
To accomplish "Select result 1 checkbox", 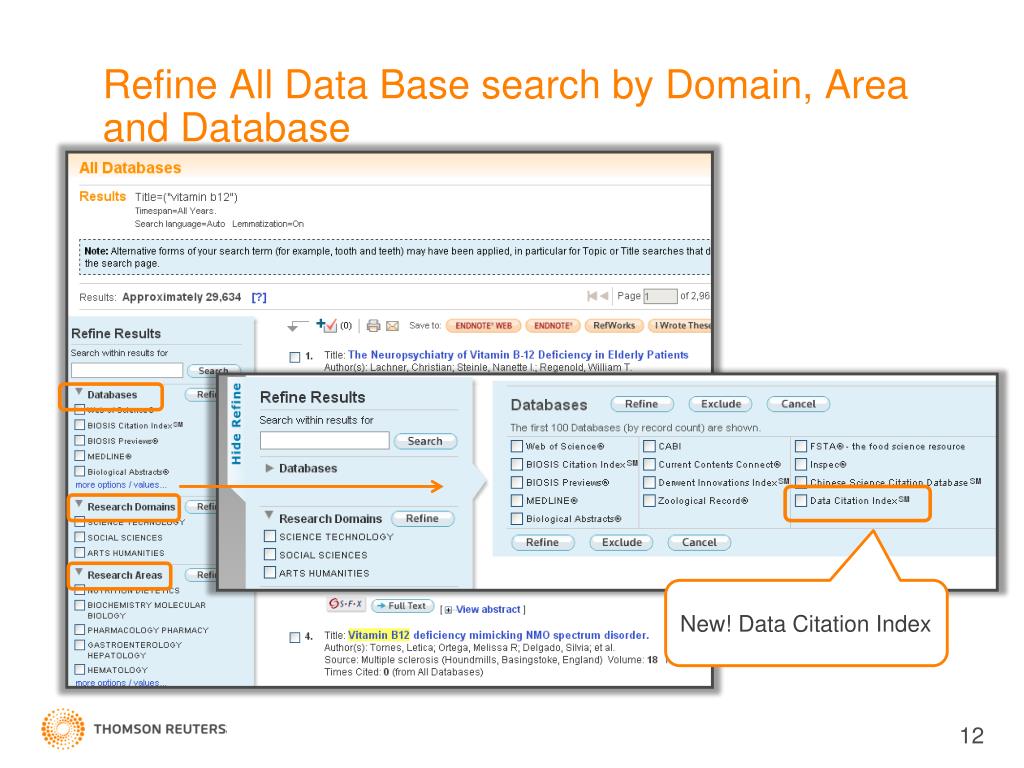I will pos(295,357).
